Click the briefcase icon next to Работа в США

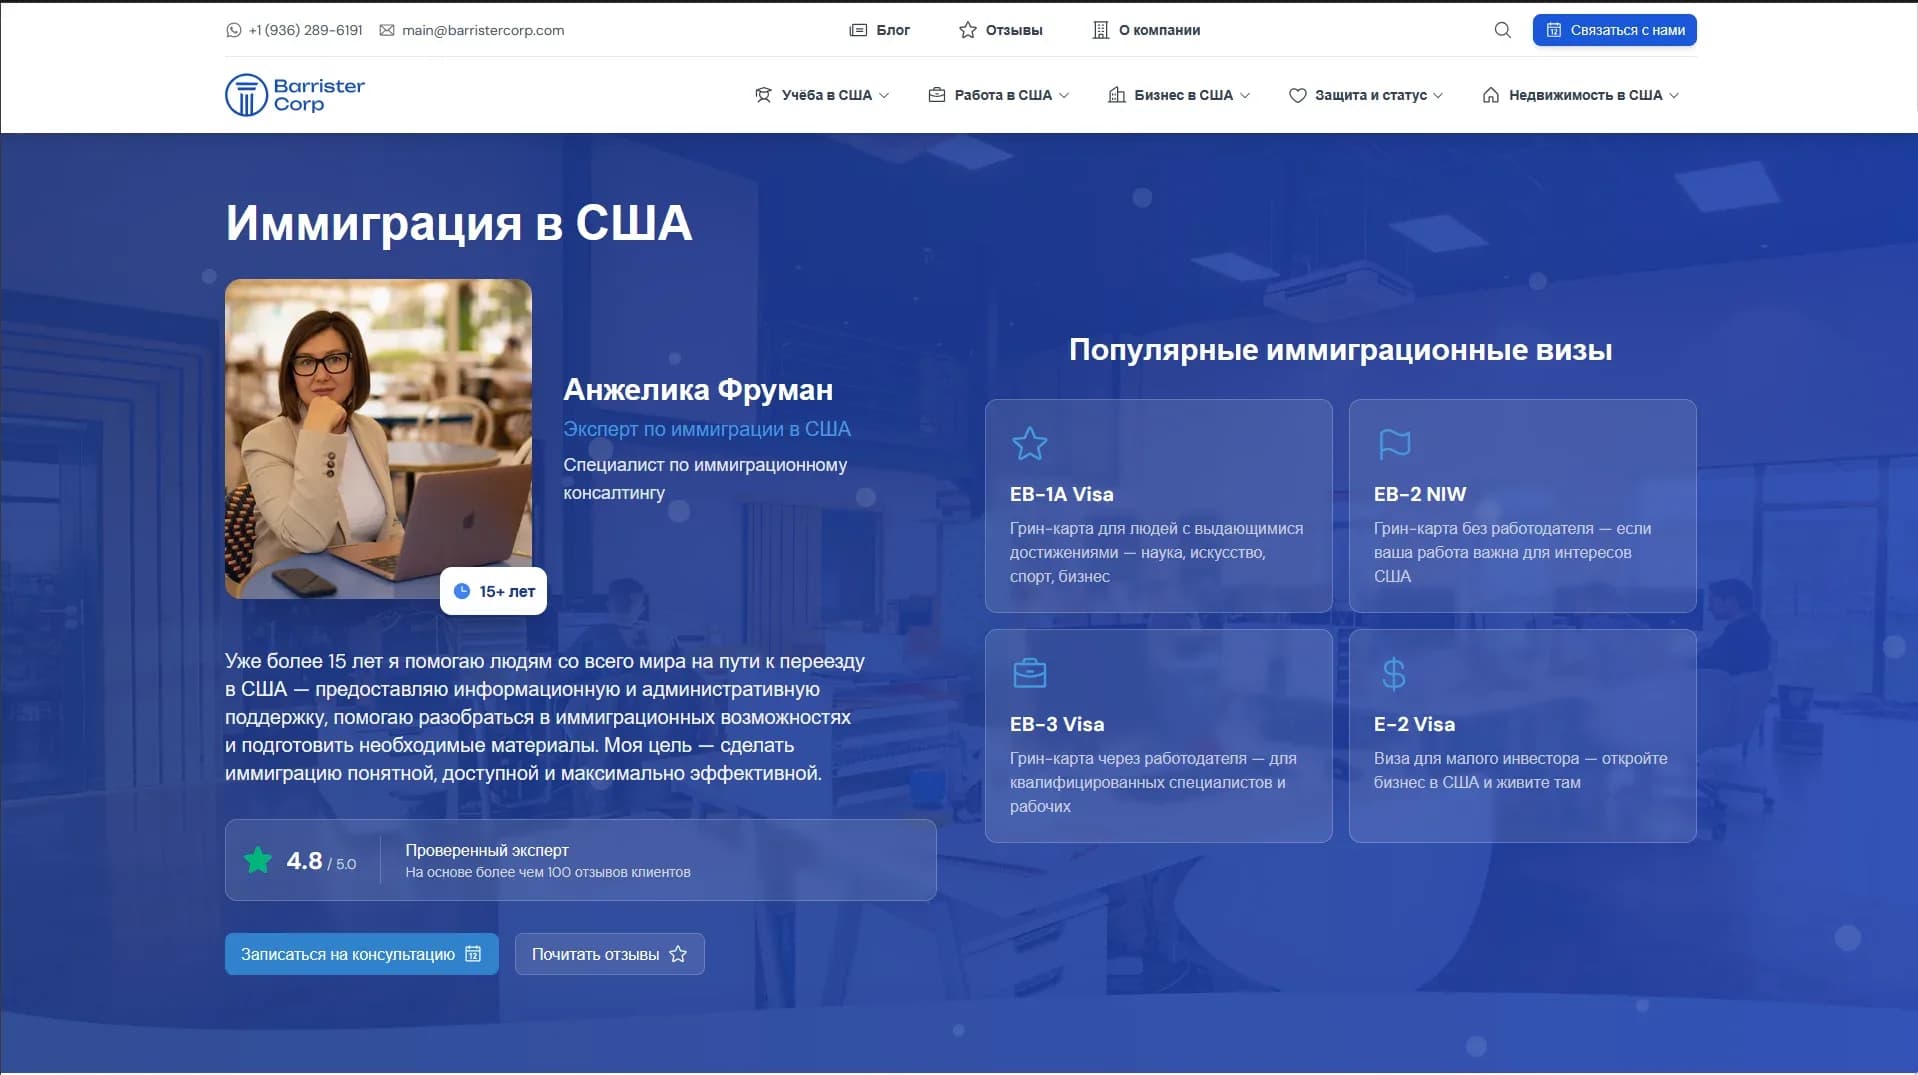pyautogui.click(x=937, y=95)
